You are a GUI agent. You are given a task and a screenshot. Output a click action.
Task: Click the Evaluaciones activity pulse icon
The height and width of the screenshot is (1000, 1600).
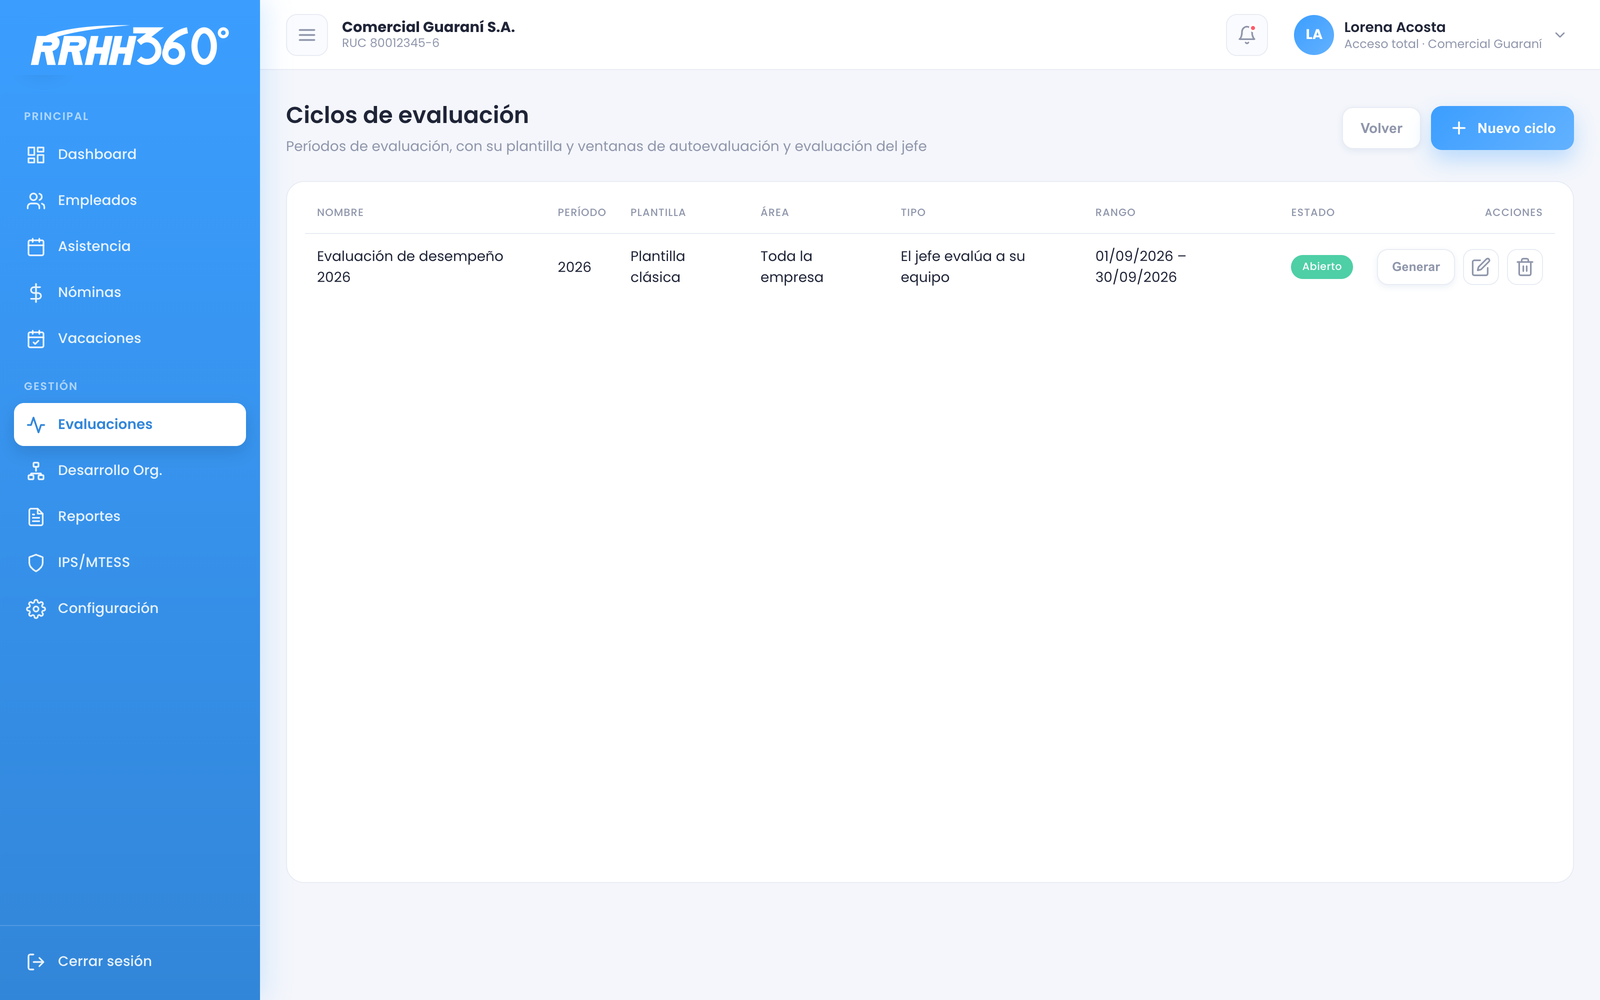tap(36, 424)
